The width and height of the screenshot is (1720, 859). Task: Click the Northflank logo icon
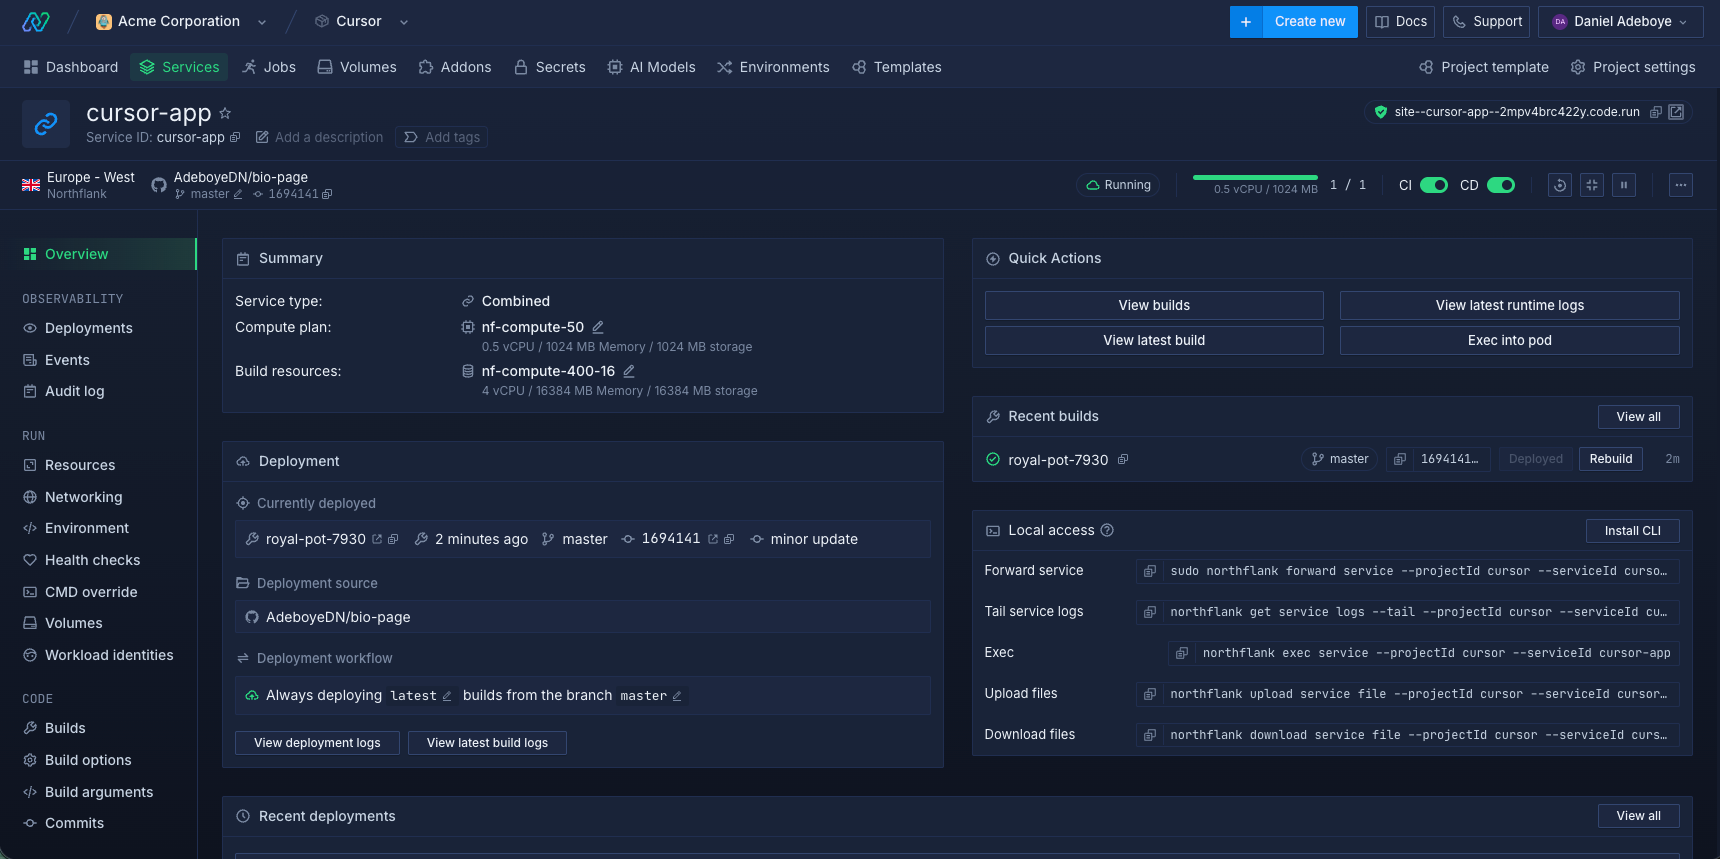click(x=36, y=21)
